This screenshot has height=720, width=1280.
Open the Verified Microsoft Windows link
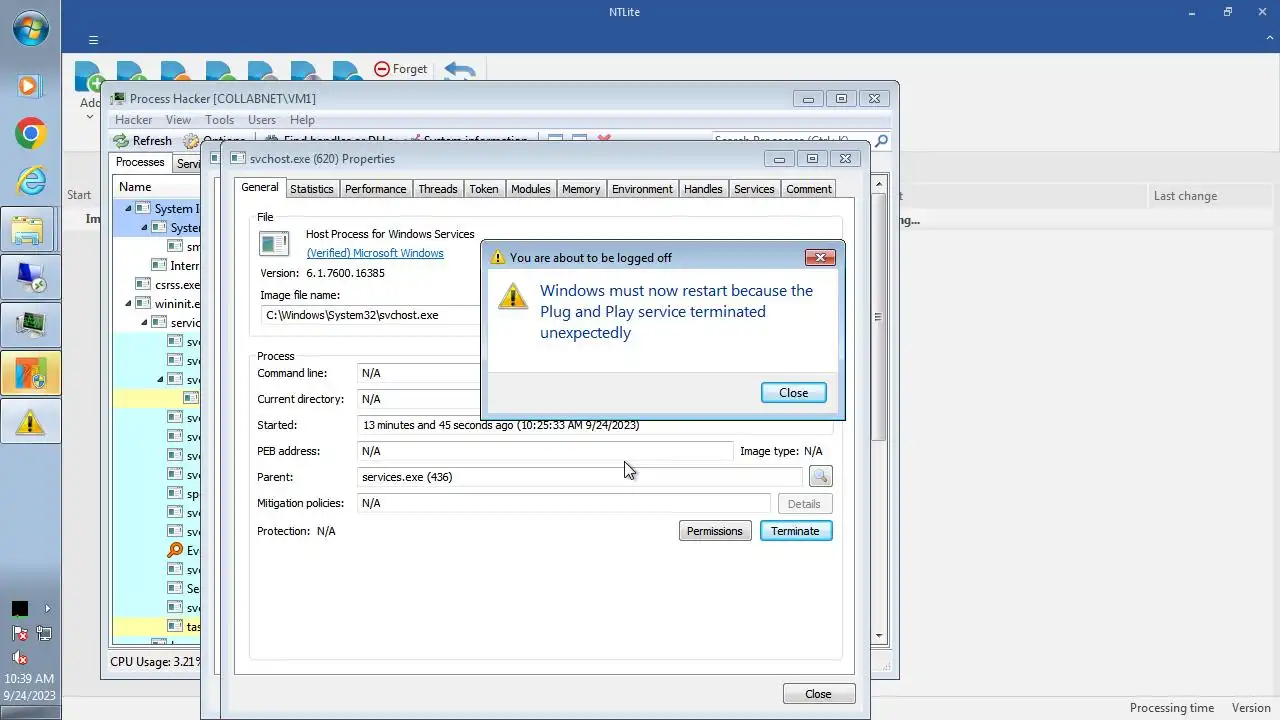(x=375, y=253)
